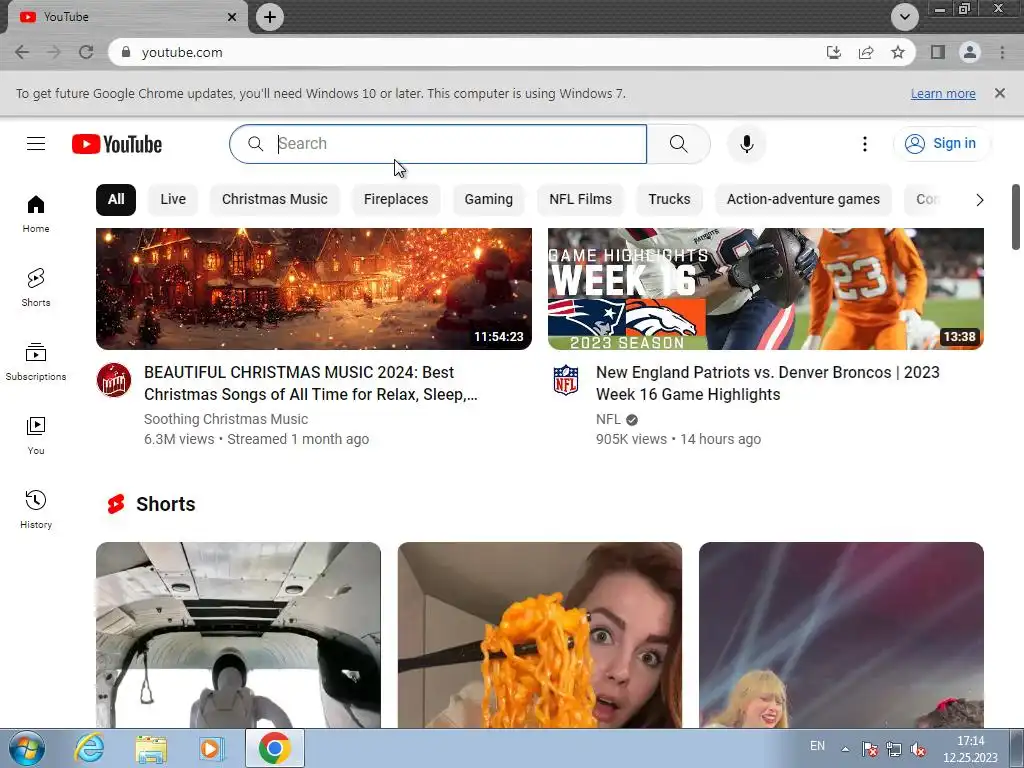Select the NFL Films filter chip
The image size is (1024, 768).
click(x=581, y=199)
